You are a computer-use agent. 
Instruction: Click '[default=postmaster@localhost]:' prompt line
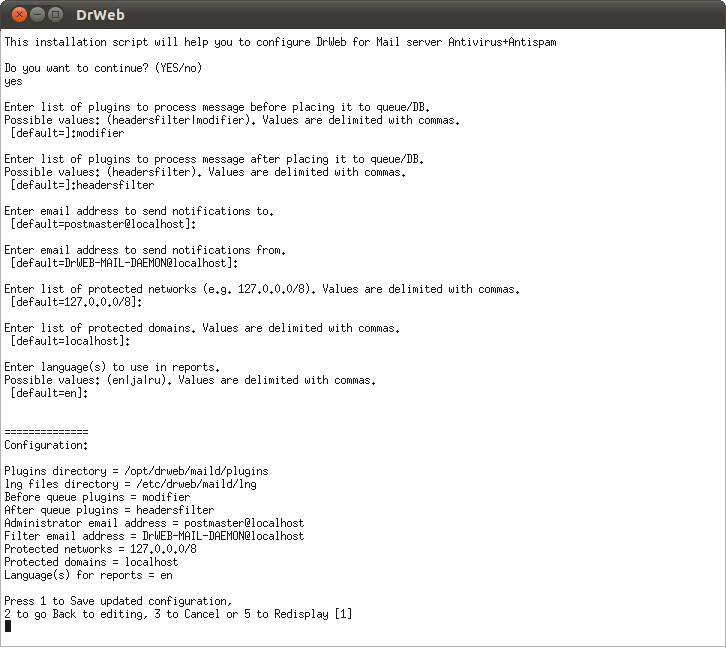103,224
